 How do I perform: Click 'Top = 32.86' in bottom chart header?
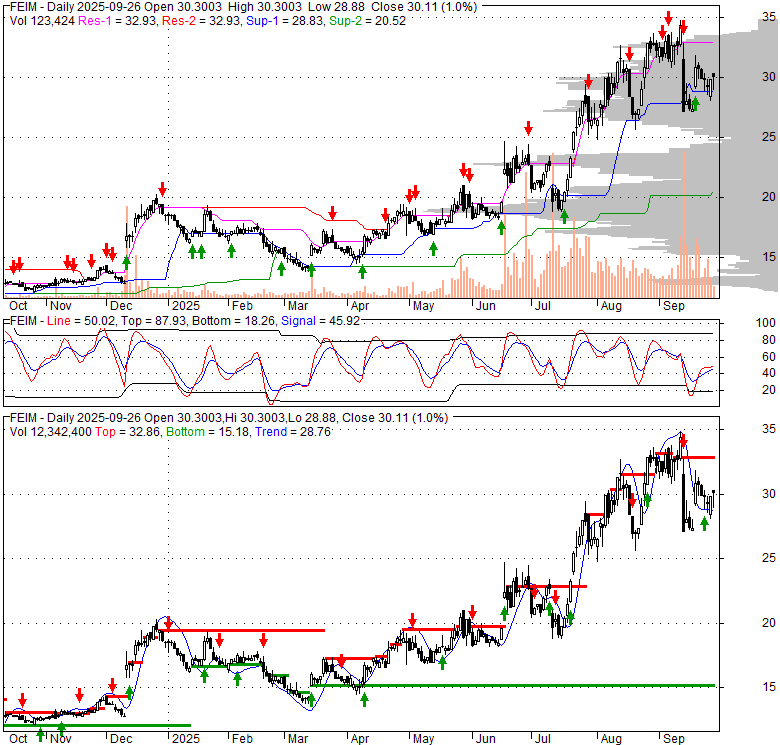128,432
